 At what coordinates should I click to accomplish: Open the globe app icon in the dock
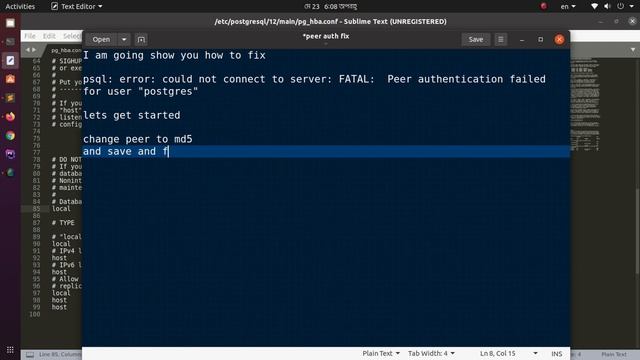(10, 173)
